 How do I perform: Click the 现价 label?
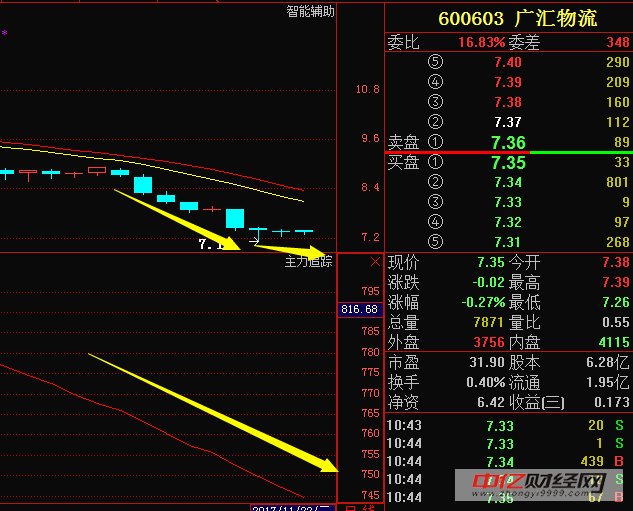[403, 262]
